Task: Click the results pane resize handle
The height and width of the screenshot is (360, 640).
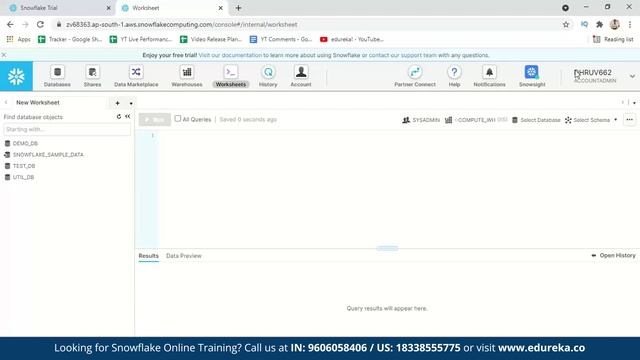Action: (387, 248)
